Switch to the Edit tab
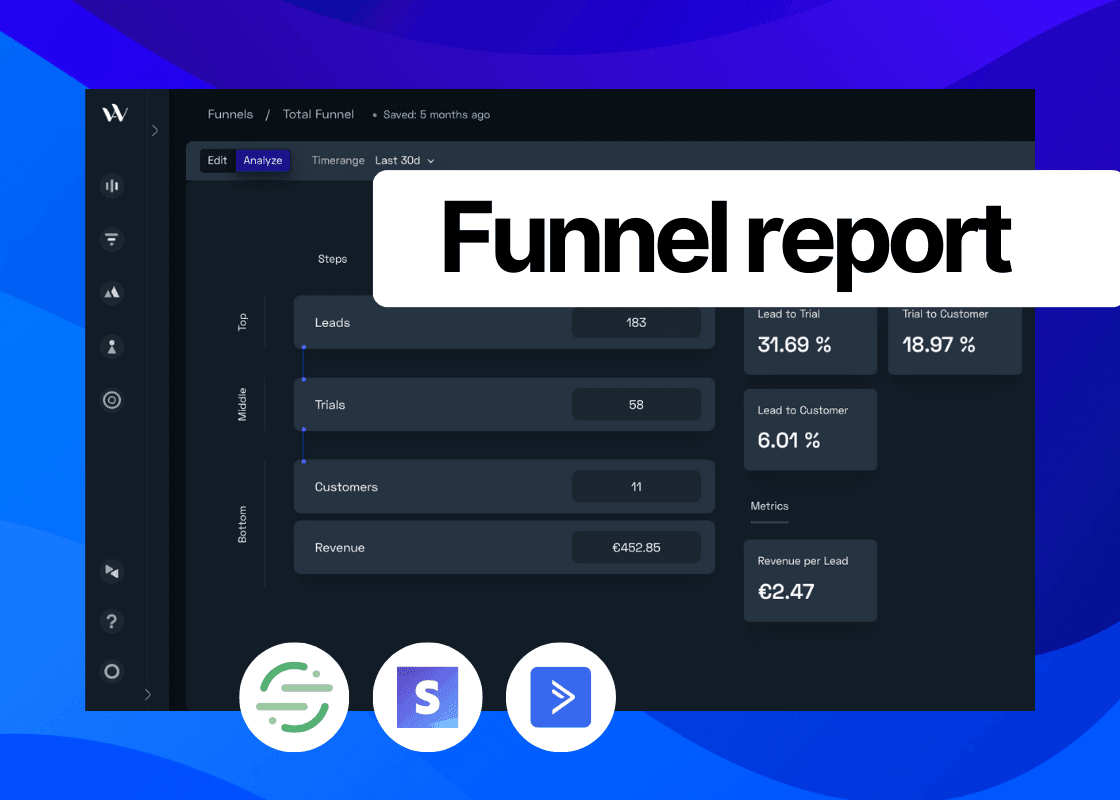 coord(217,160)
